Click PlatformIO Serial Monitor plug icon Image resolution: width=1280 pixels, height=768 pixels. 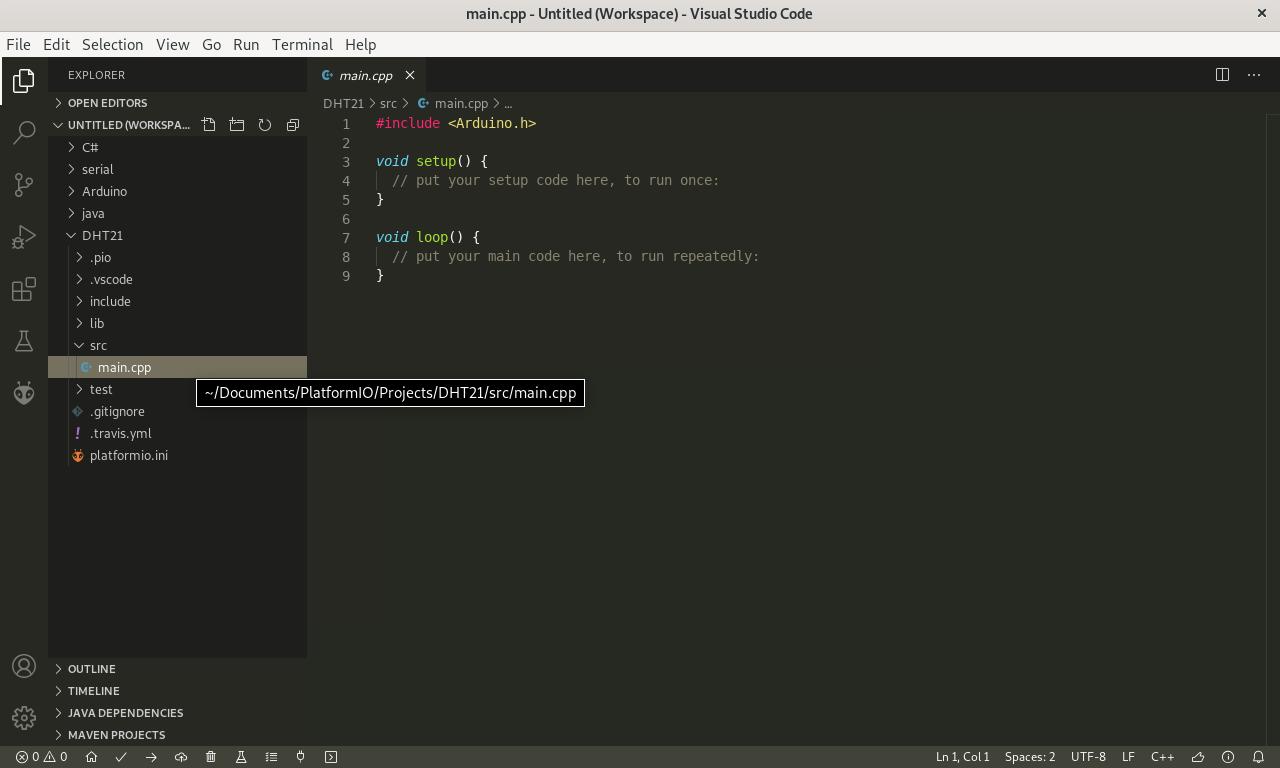(x=301, y=757)
